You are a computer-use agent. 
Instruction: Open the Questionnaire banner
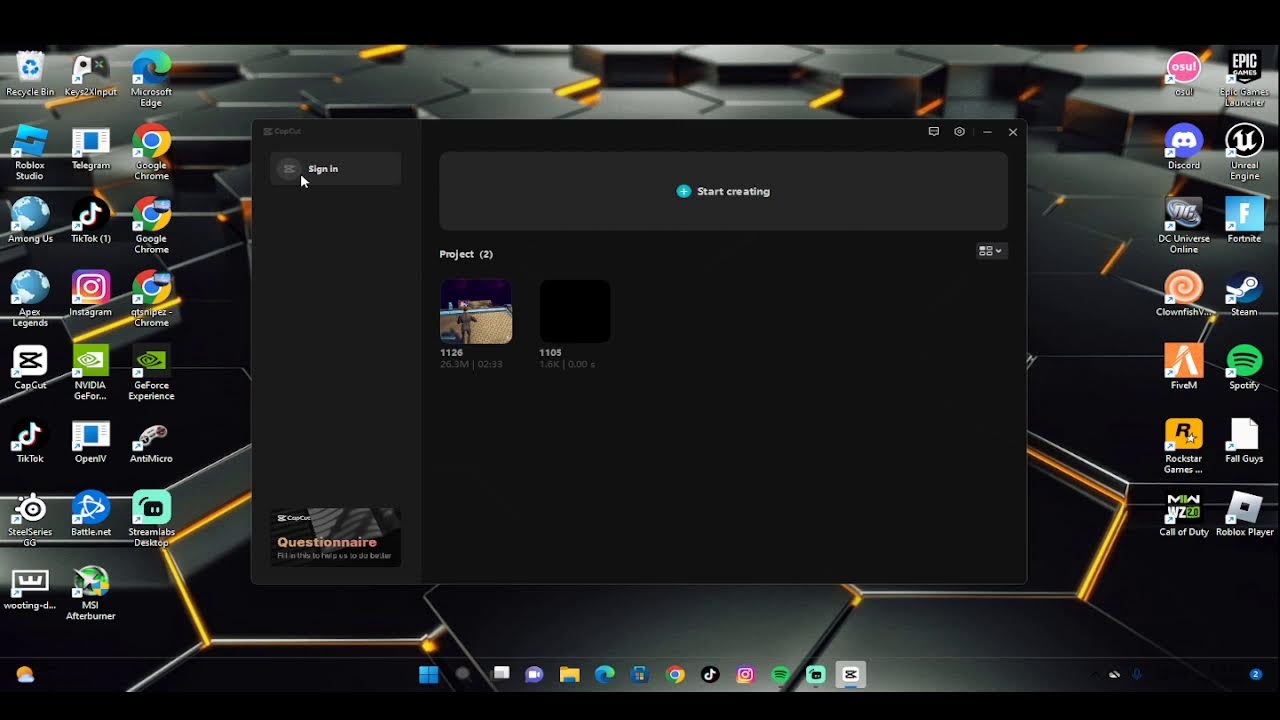tap(335, 537)
